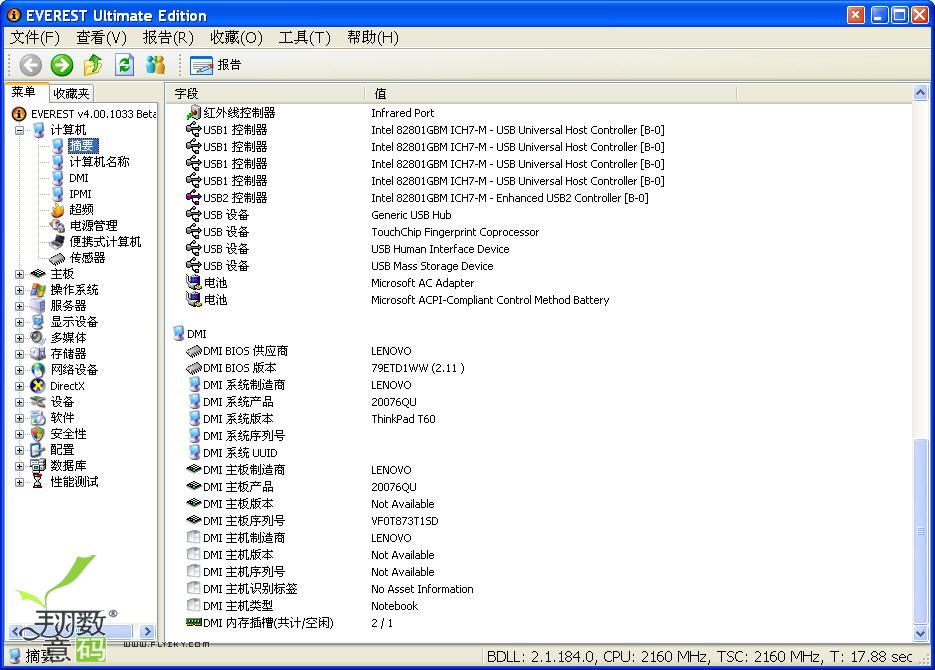The height and width of the screenshot is (670, 935).
Task: Expand the 多媒体 tree node
Action: click(x=20, y=338)
